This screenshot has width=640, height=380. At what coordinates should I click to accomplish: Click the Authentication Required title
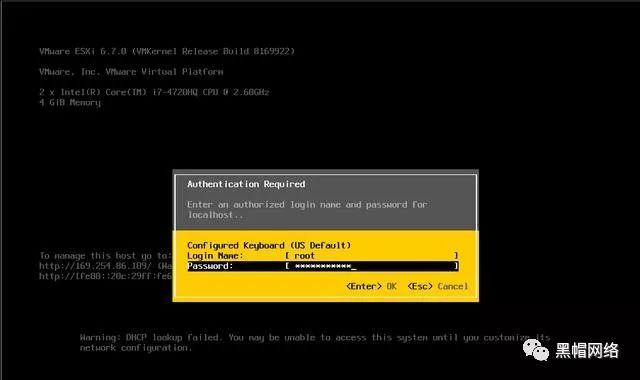click(x=246, y=184)
